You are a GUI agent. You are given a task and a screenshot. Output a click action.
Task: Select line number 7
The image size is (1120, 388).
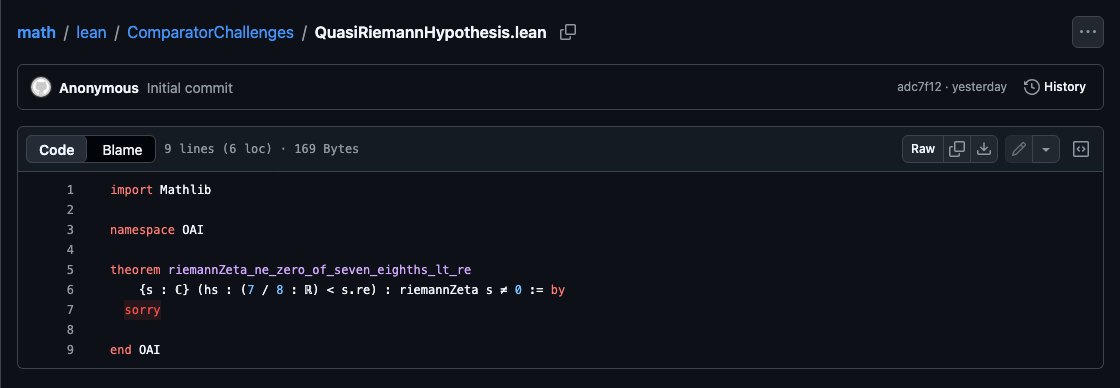tap(70, 310)
